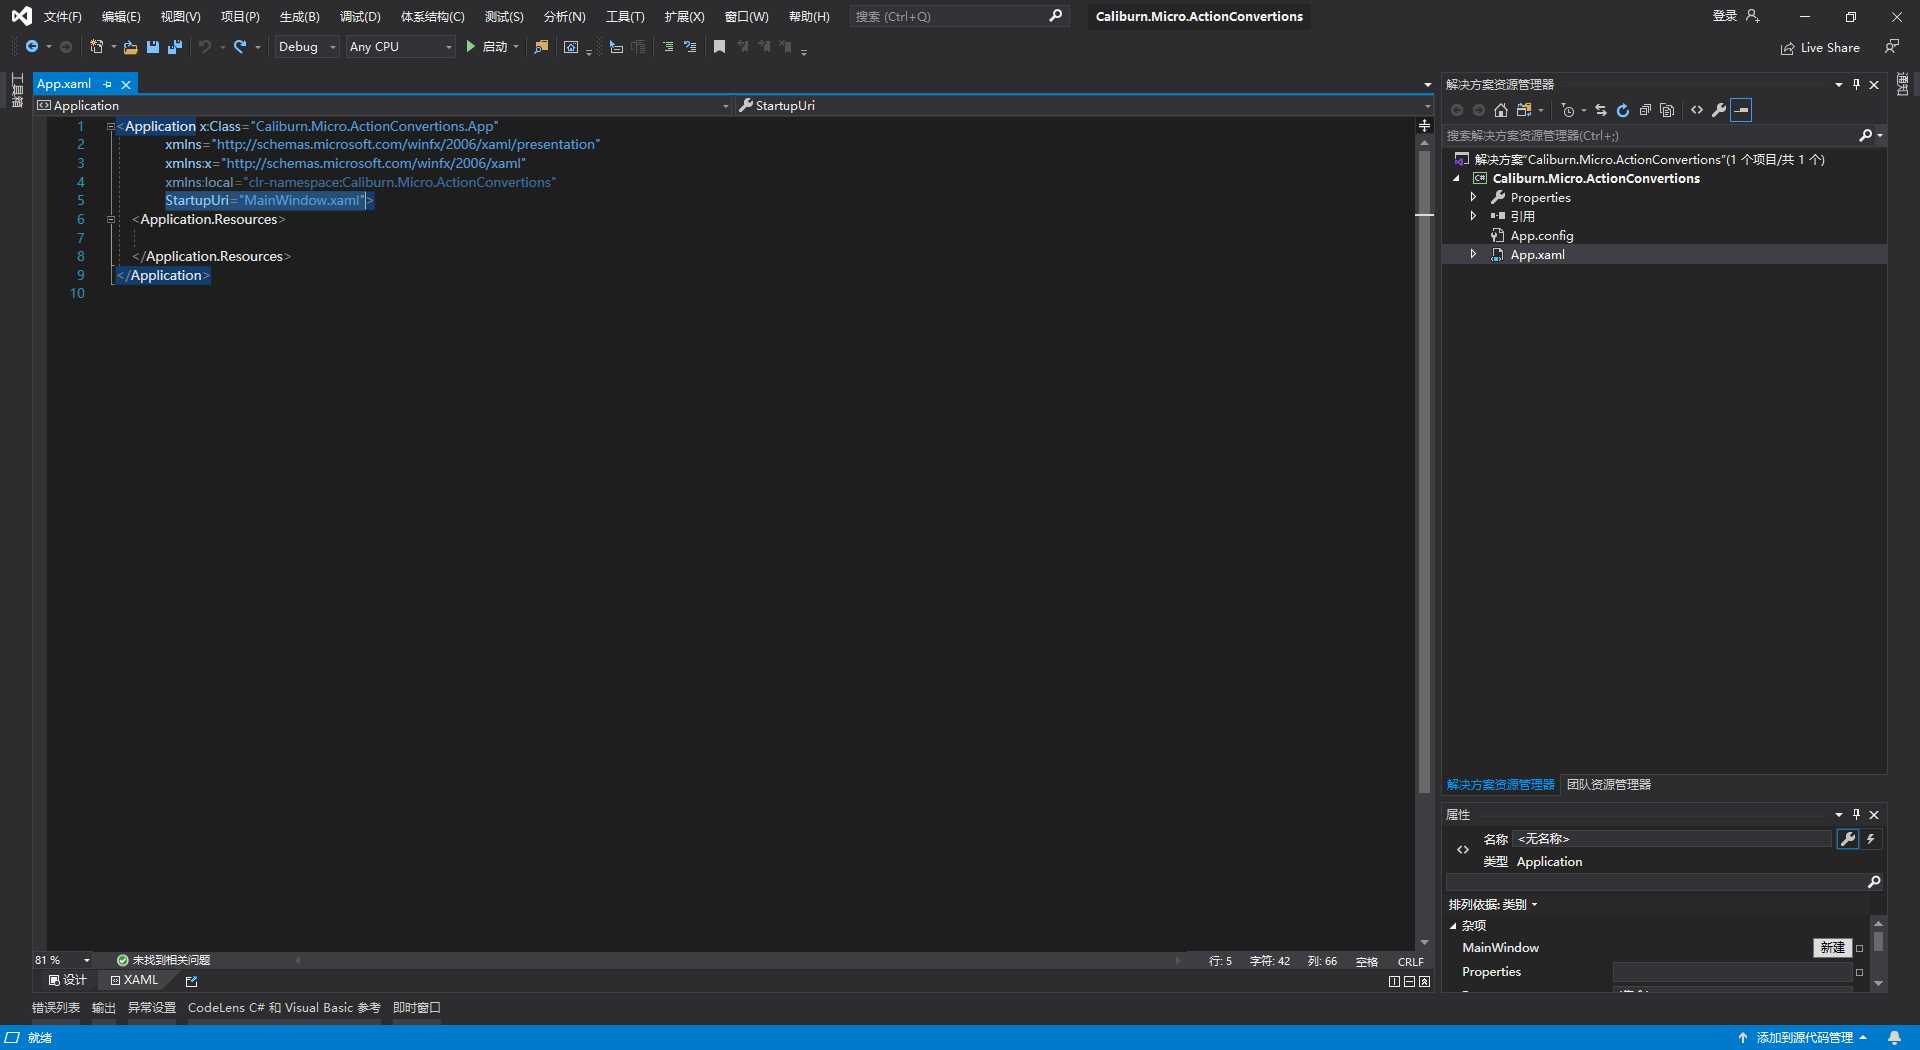Toggle properties wrench view in Properties panel
Screen dimensions: 1920x1050
[x=1848, y=839]
